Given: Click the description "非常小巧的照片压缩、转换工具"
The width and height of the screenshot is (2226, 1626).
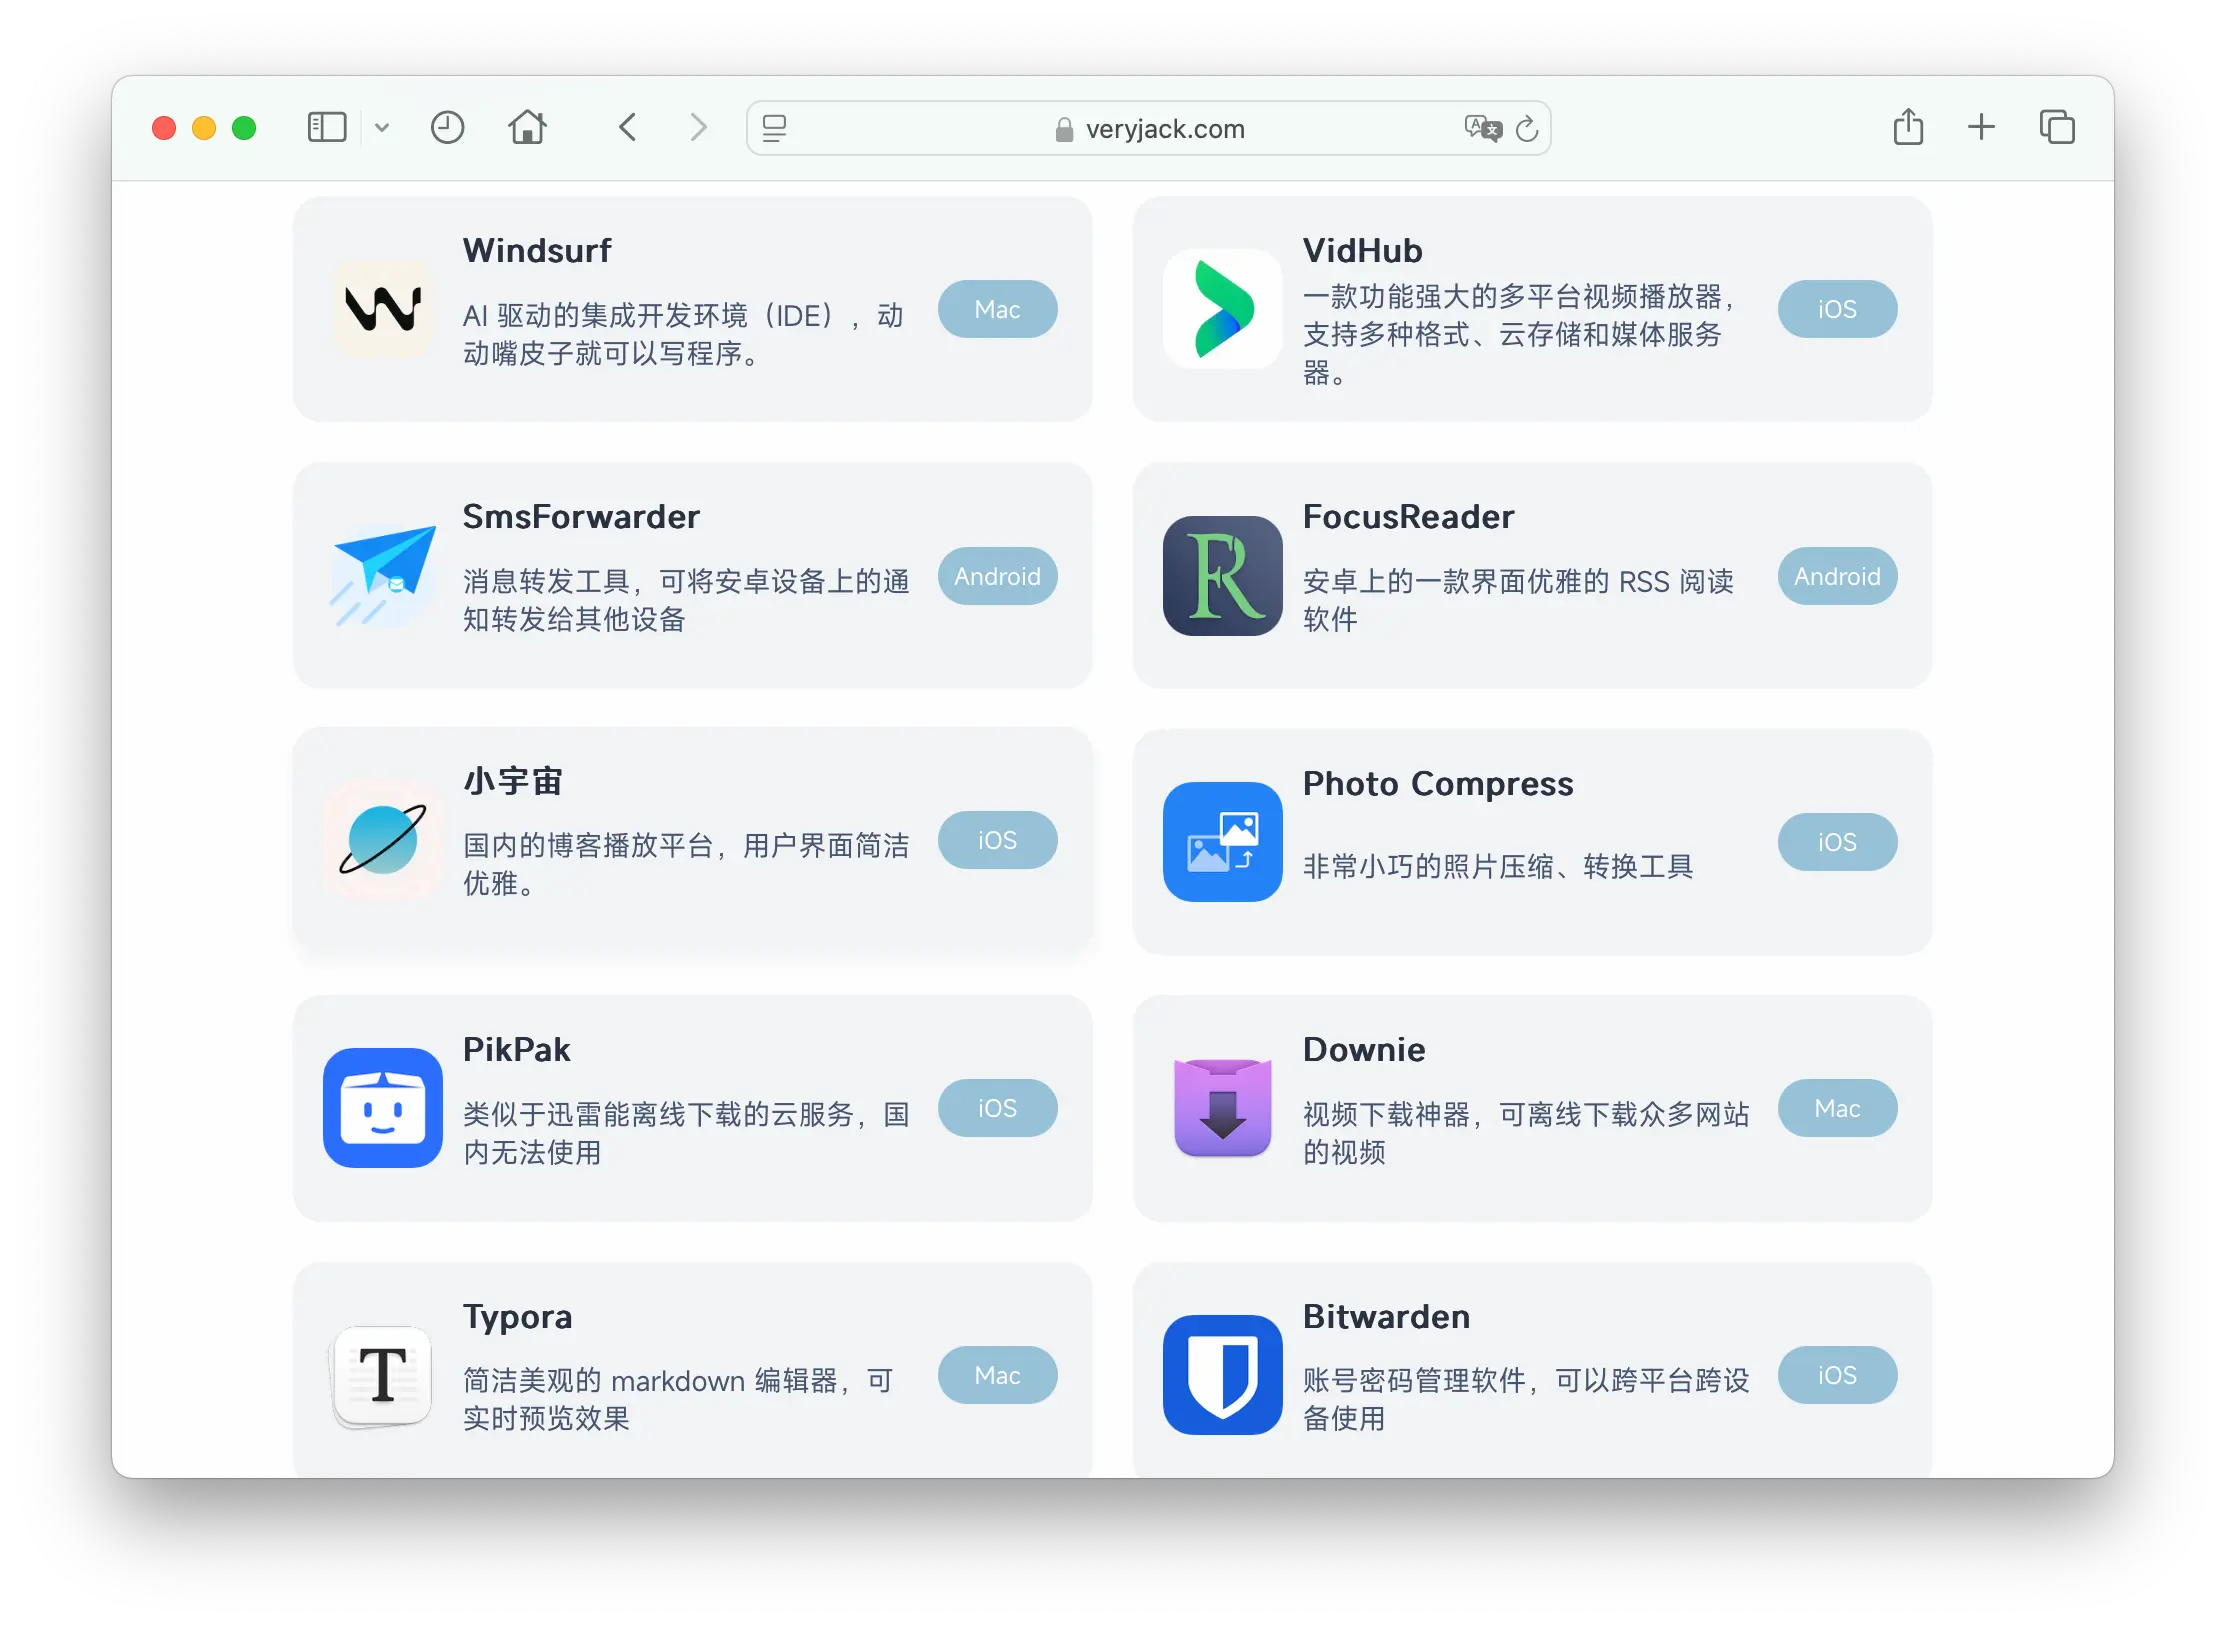Looking at the screenshot, I should pyautogui.click(x=1498, y=866).
